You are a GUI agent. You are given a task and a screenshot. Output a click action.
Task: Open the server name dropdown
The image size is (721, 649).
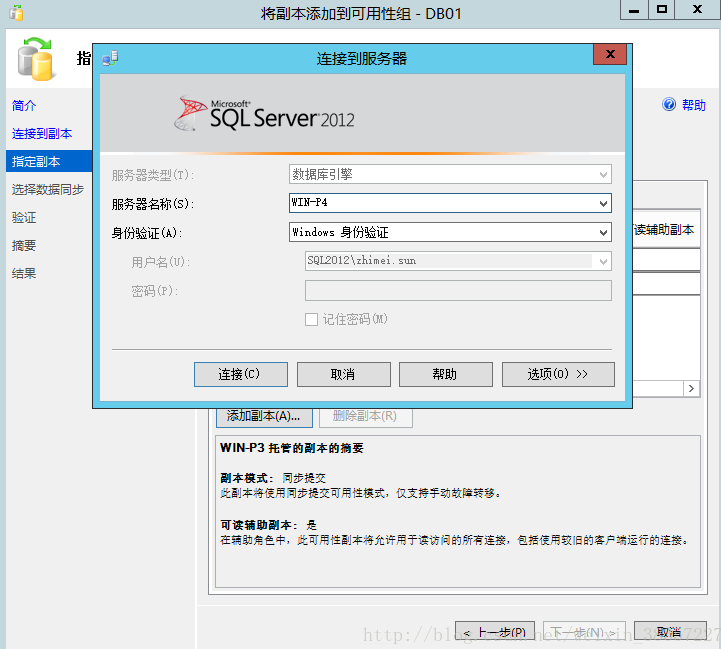coord(603,204)
